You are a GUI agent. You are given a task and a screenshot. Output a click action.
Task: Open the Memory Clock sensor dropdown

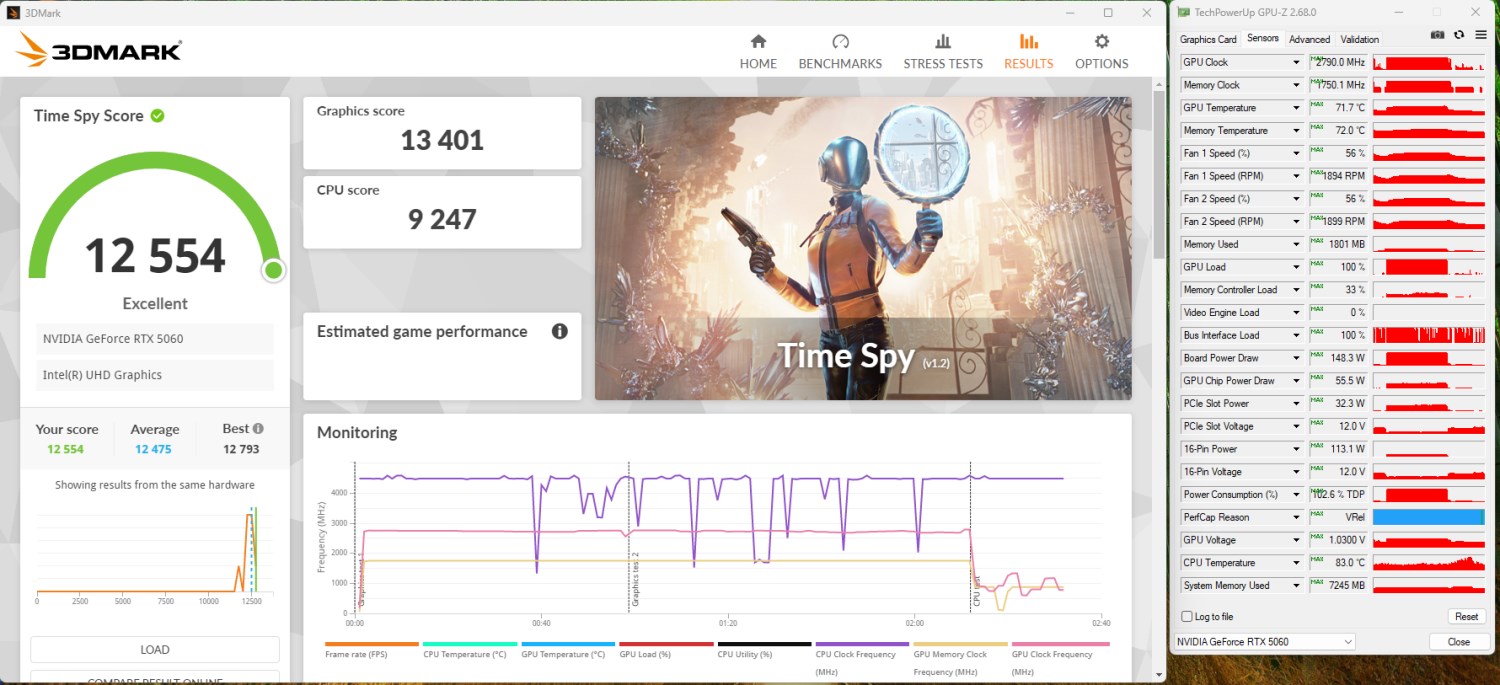pos(1296,85)
